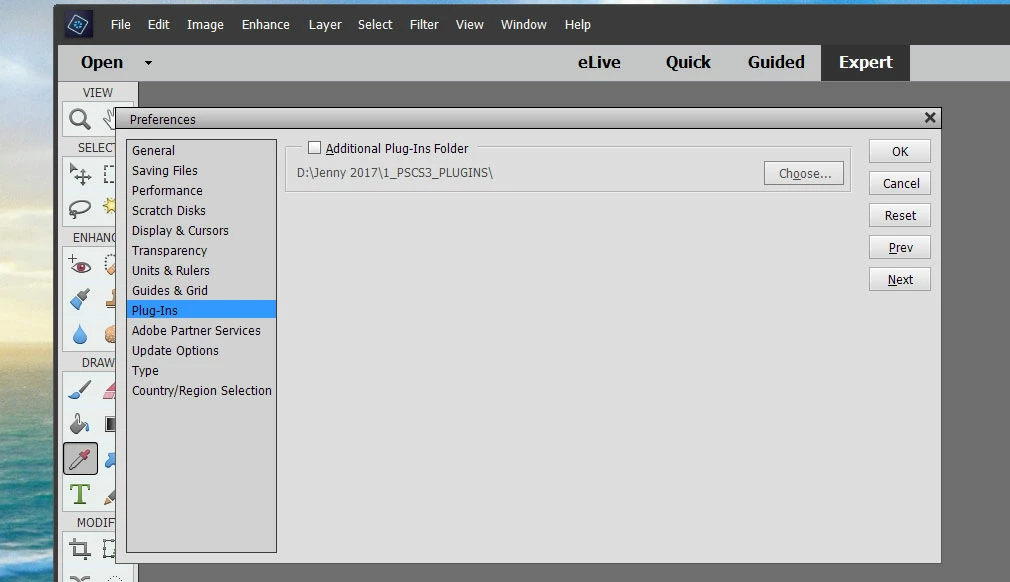Select the Blur water drop tool

80,335
